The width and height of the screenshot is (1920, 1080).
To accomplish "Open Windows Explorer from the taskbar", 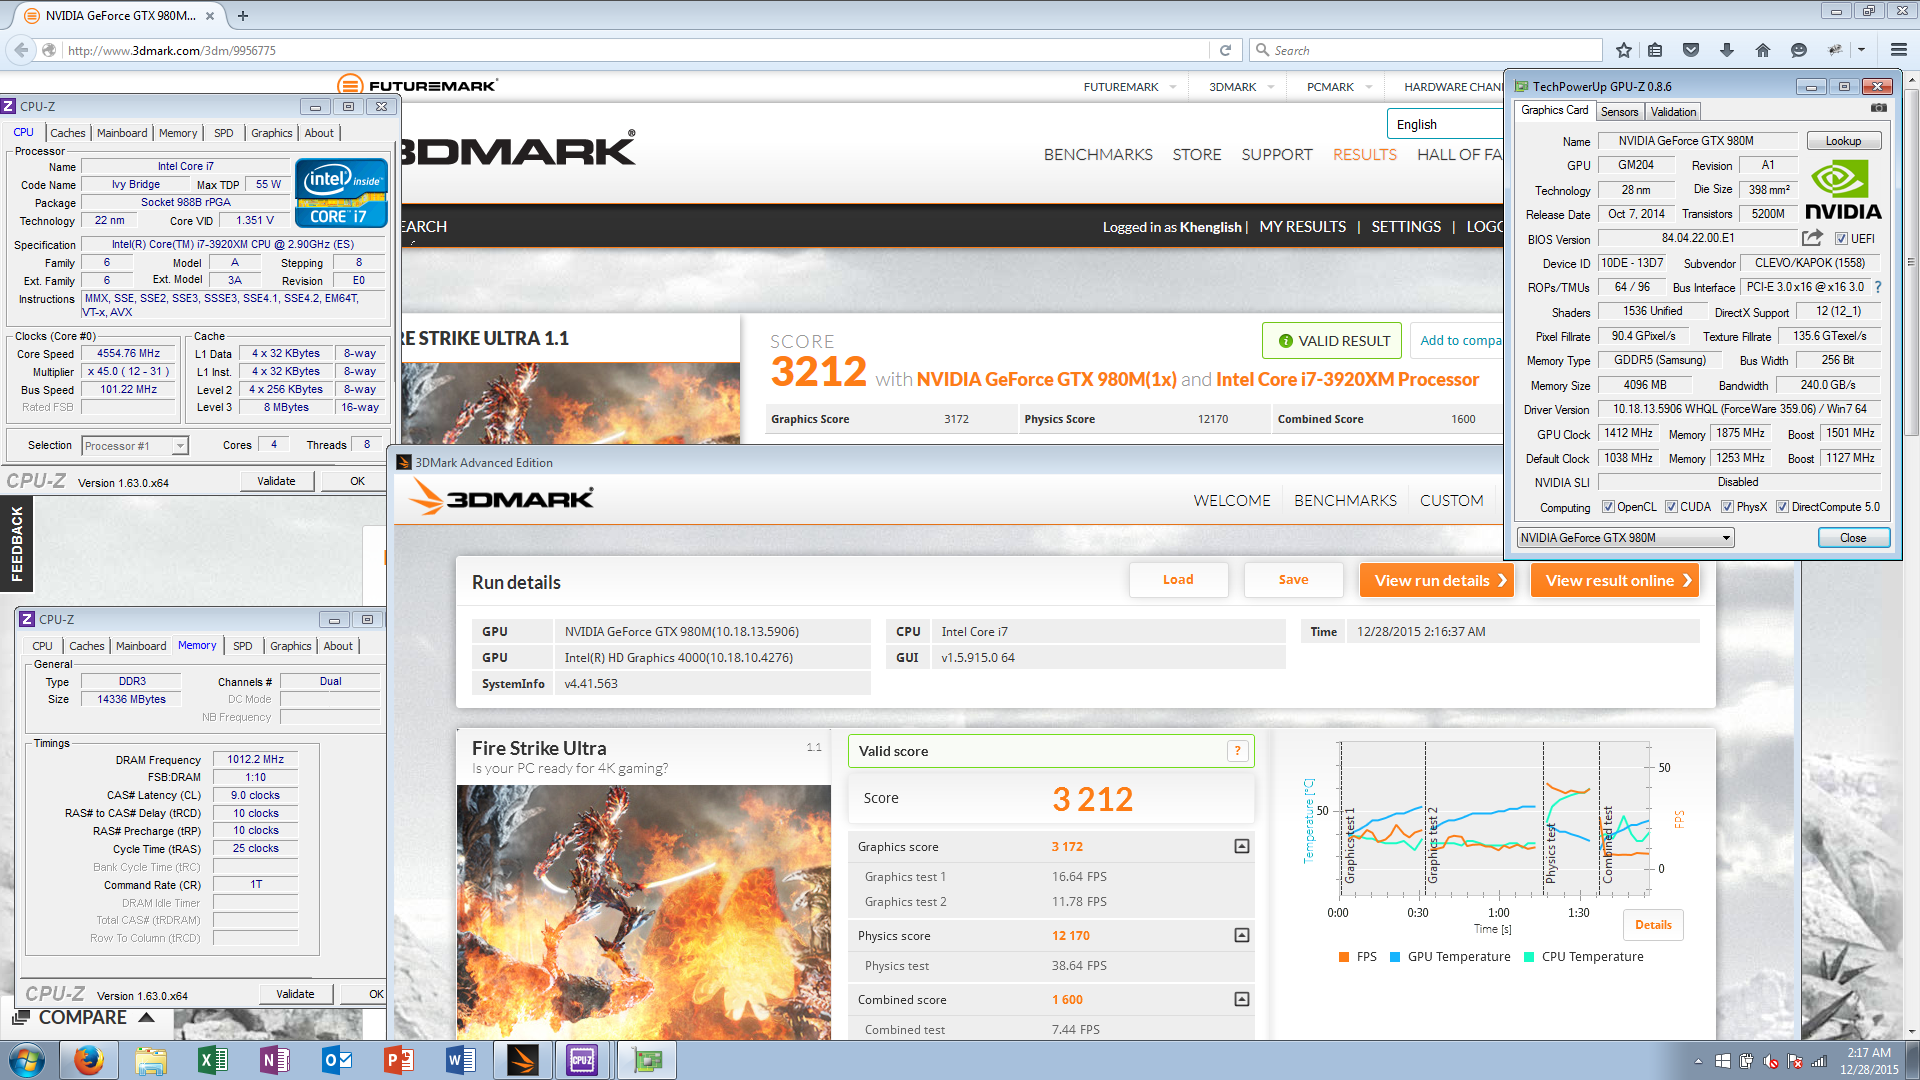I will pyautogui.click(x=151, y=1060).
